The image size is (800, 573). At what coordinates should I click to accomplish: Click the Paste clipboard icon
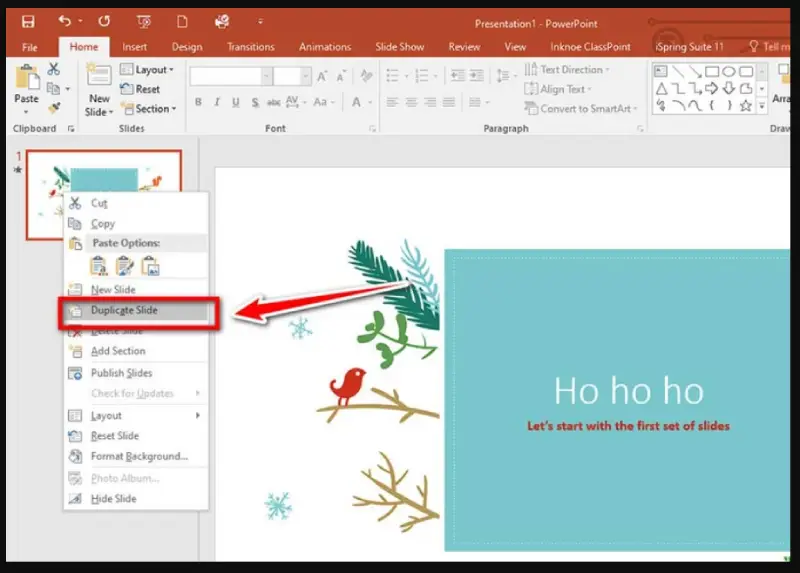(x=27, y=78)
